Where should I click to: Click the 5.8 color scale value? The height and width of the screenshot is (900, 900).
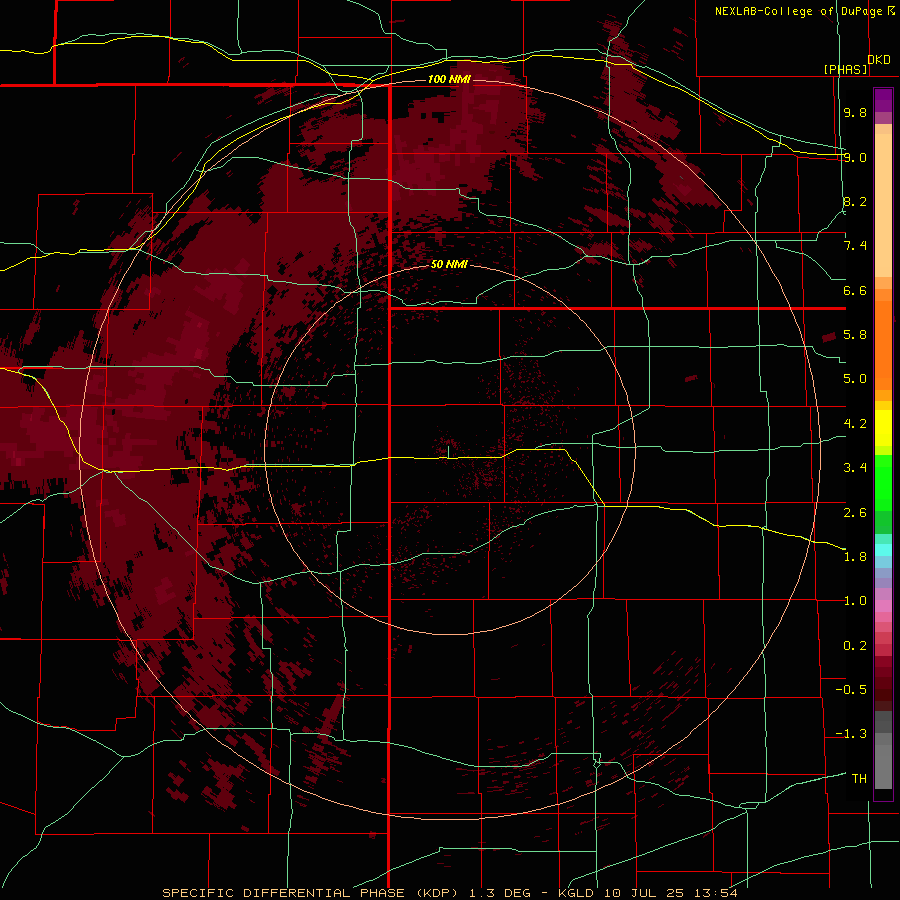click(x=855, y=335)
